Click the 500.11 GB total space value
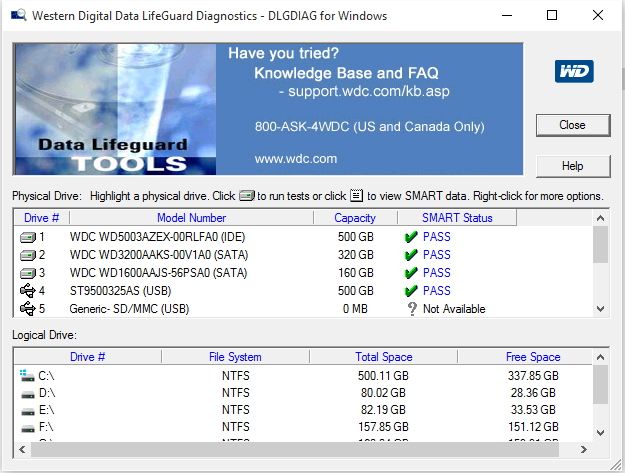 pos(383,376)
